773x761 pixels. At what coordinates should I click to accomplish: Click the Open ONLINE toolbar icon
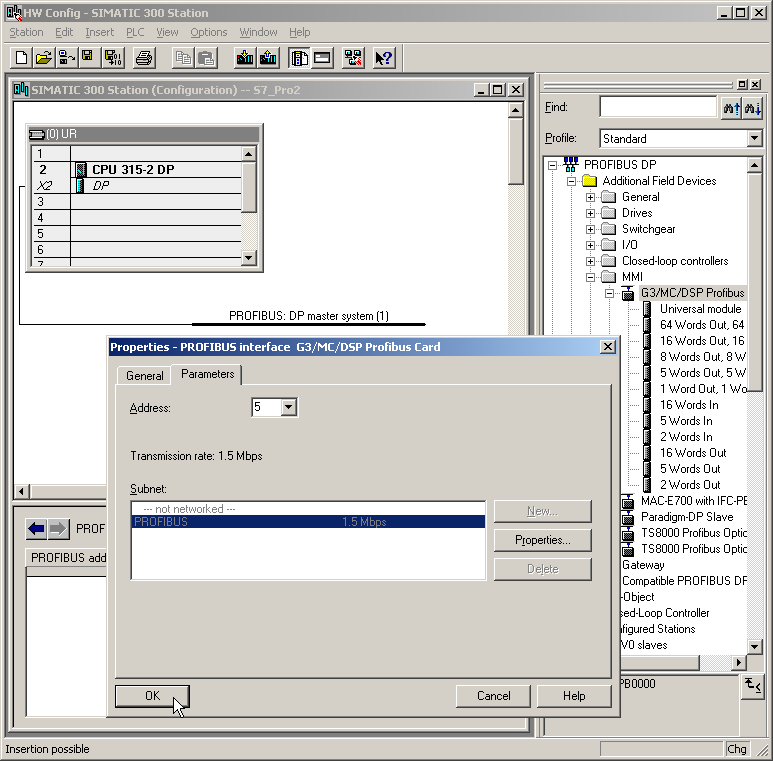pyautogui.click(x=66, y=58)
